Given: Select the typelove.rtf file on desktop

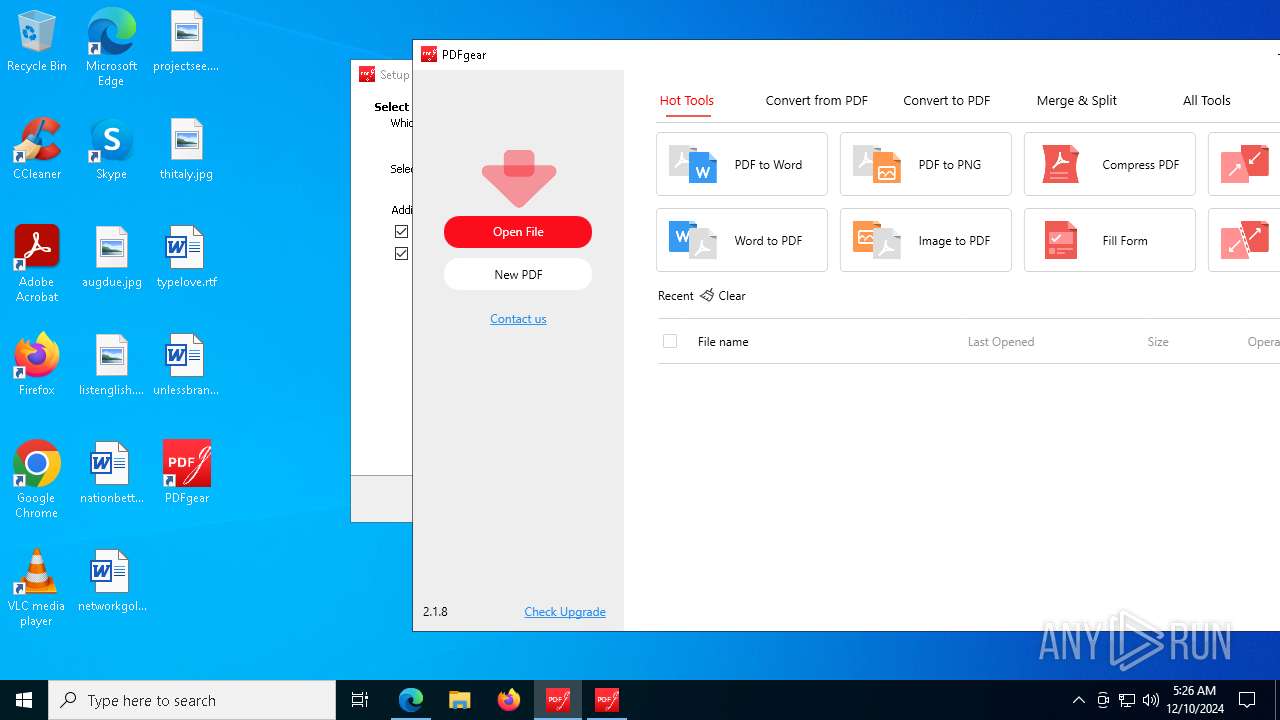Looking at the screenshot, I should [x=187, y=258].
